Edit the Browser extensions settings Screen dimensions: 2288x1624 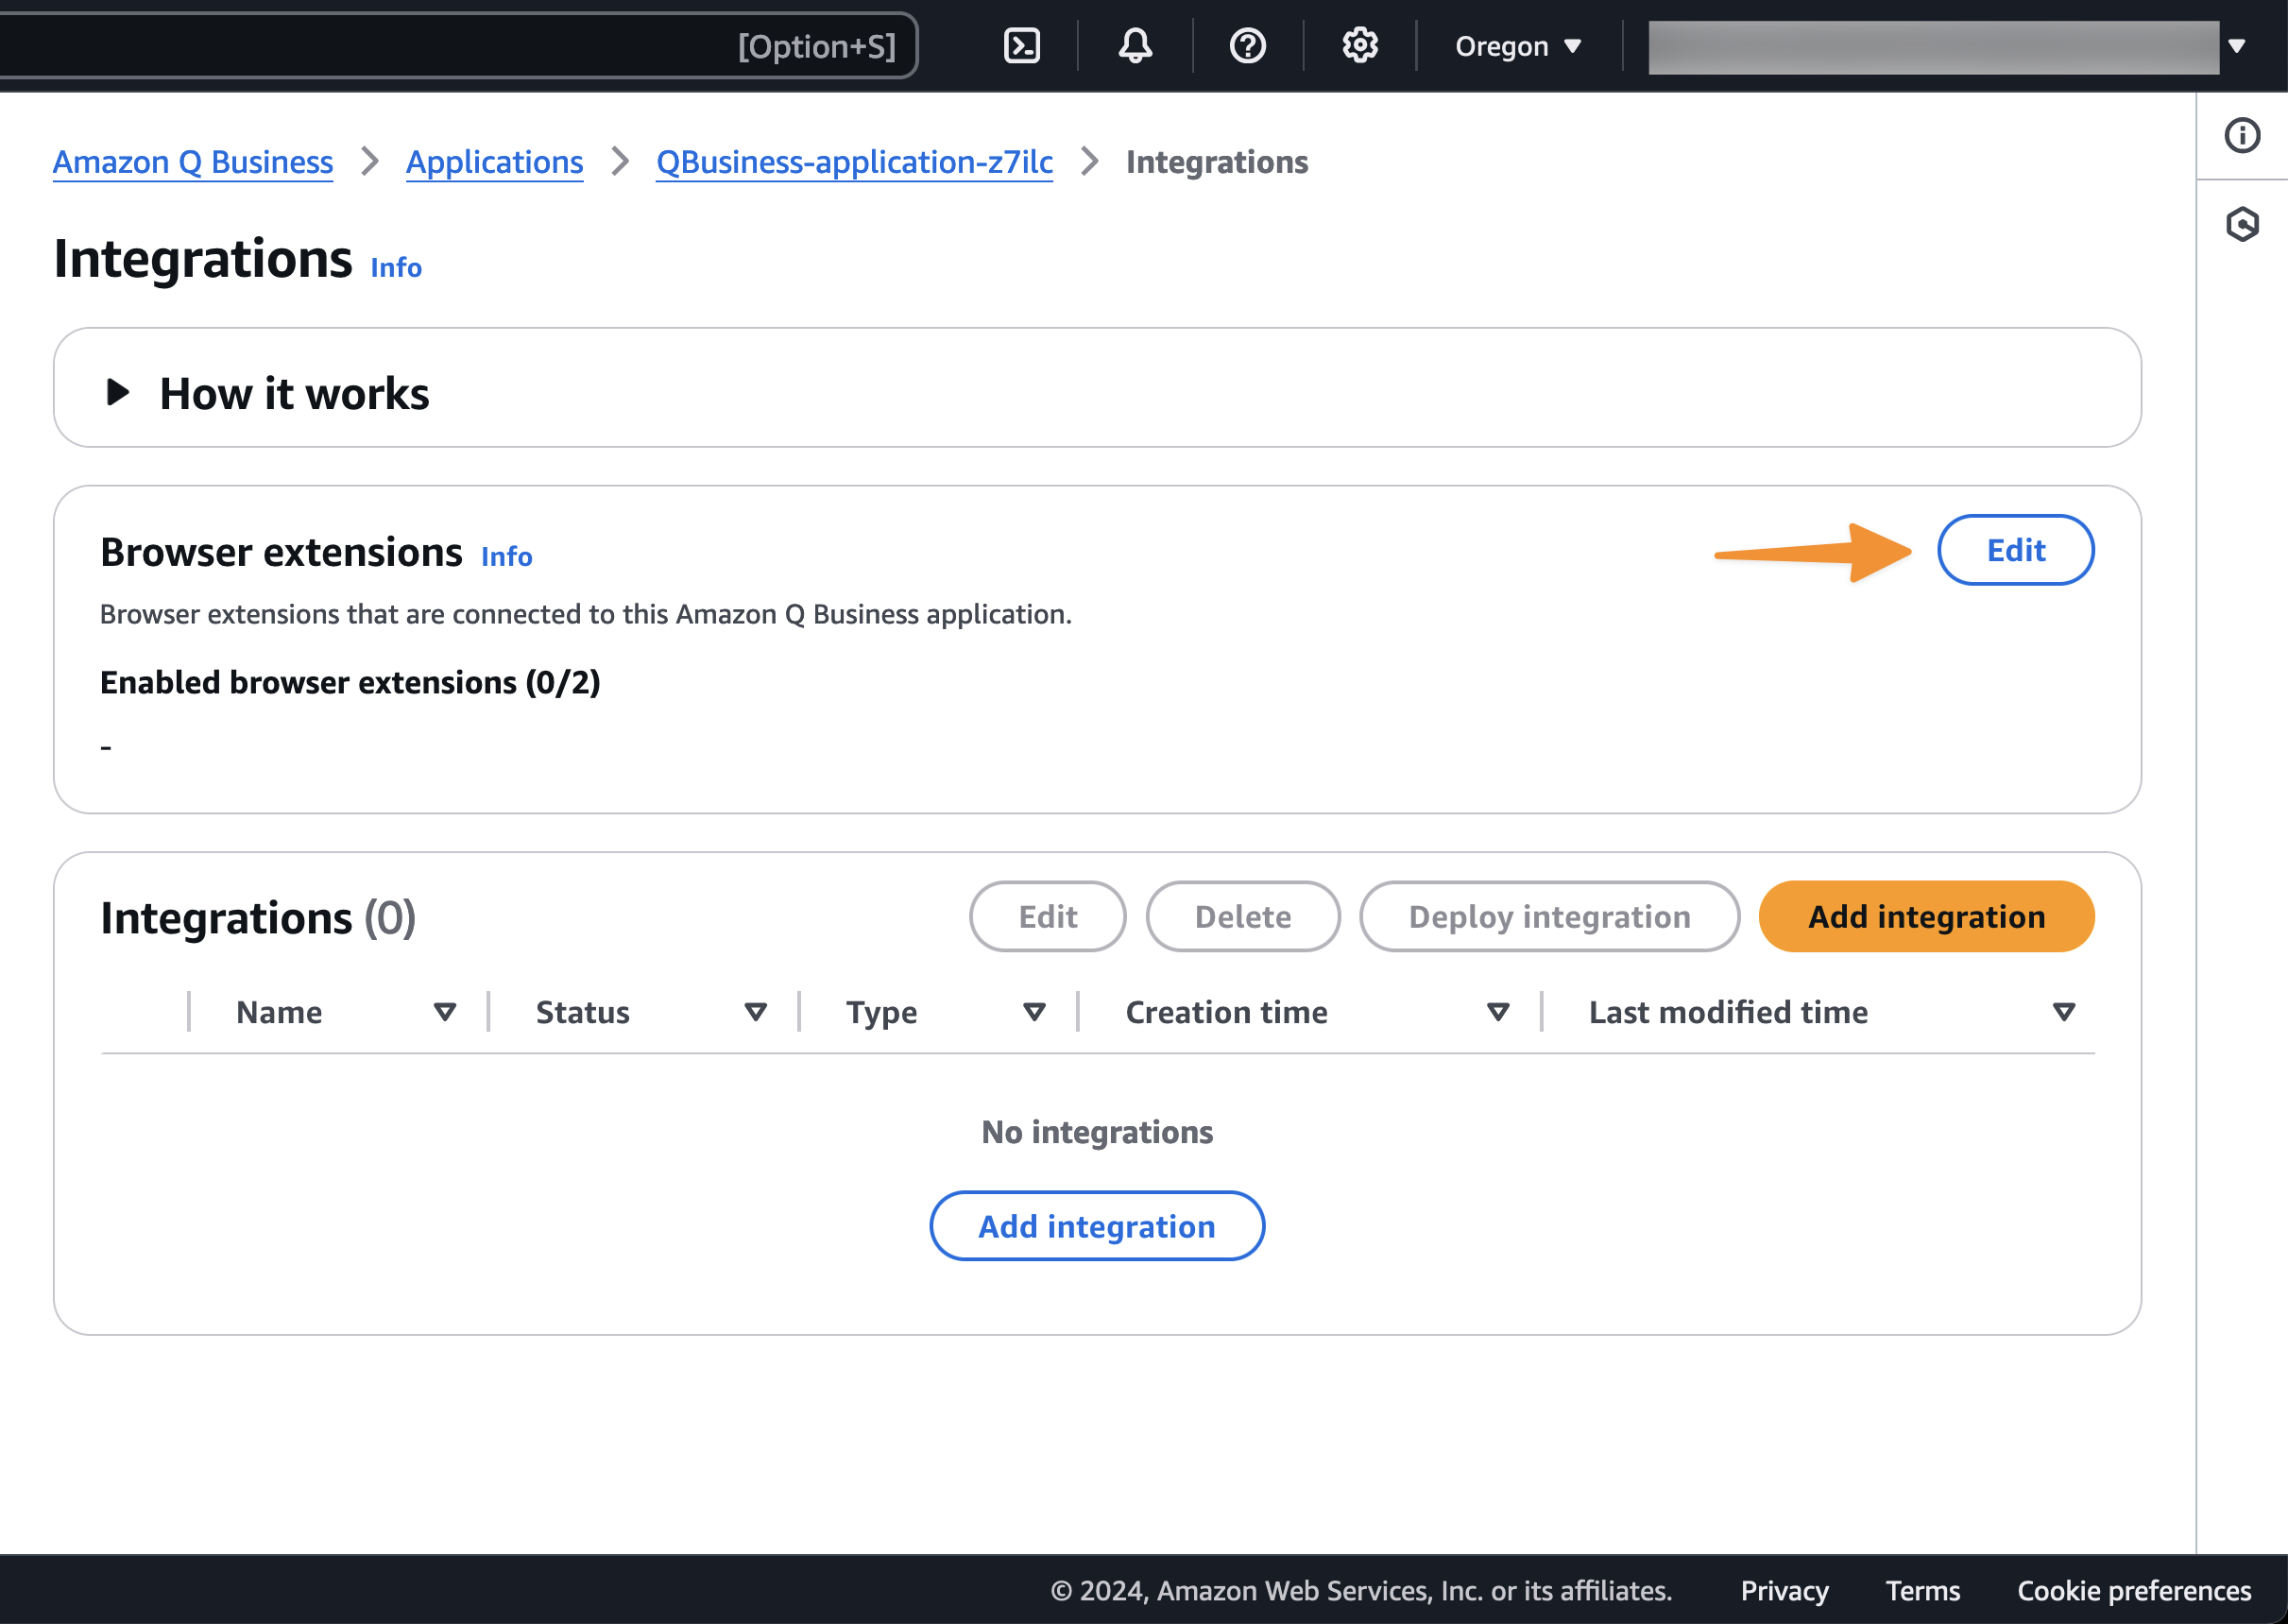point(2015,550)
